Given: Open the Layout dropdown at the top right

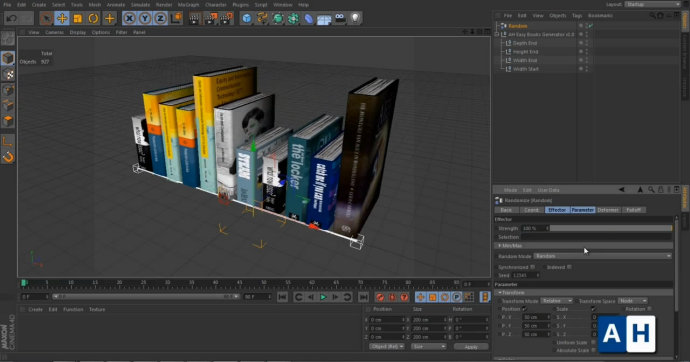Looking at the screenshot, I should [x=653, y=4].
